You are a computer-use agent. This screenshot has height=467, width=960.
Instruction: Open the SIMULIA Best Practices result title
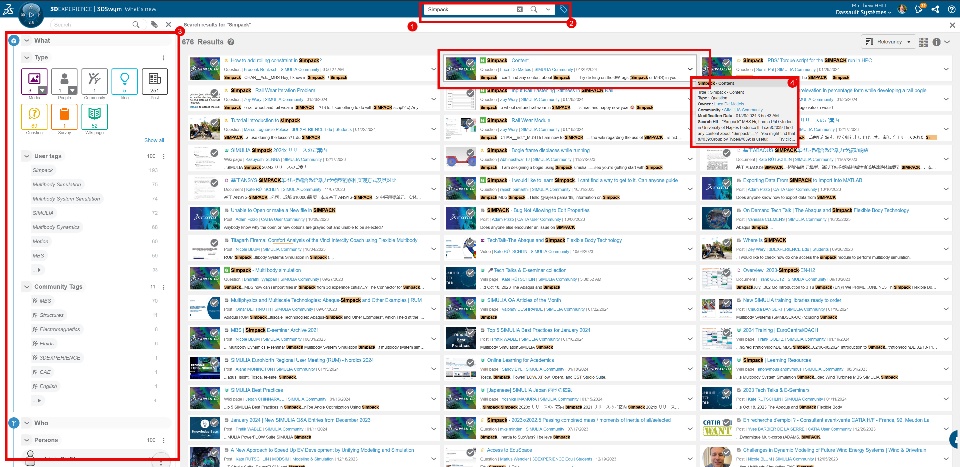(257, 390)
